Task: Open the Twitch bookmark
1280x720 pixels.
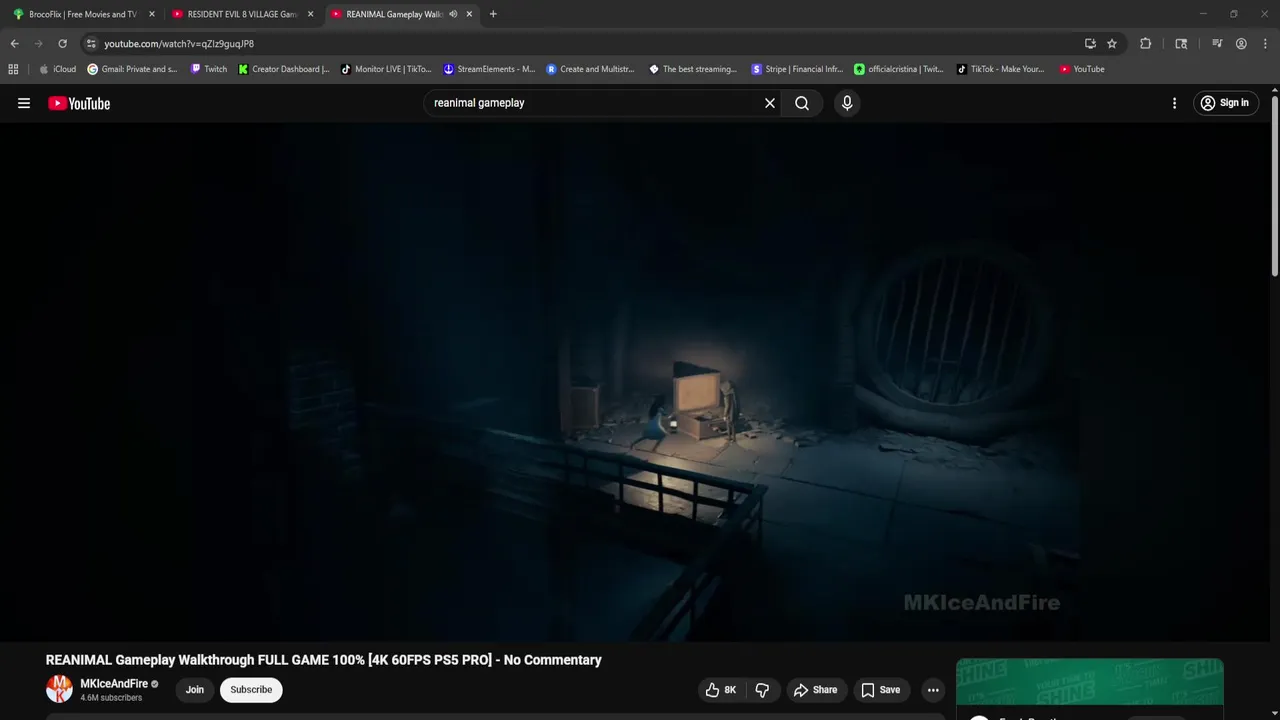Action: (208, 69)
